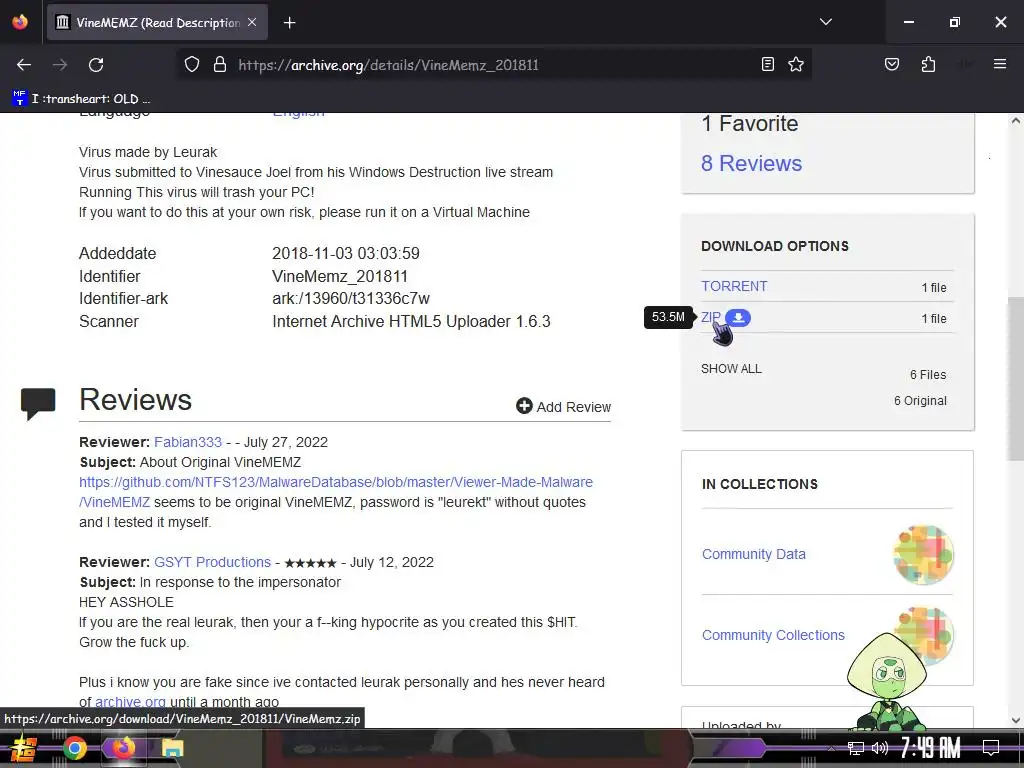List all tabs dropdown arrow
The image size is (1024, 768).
point(825,22)
